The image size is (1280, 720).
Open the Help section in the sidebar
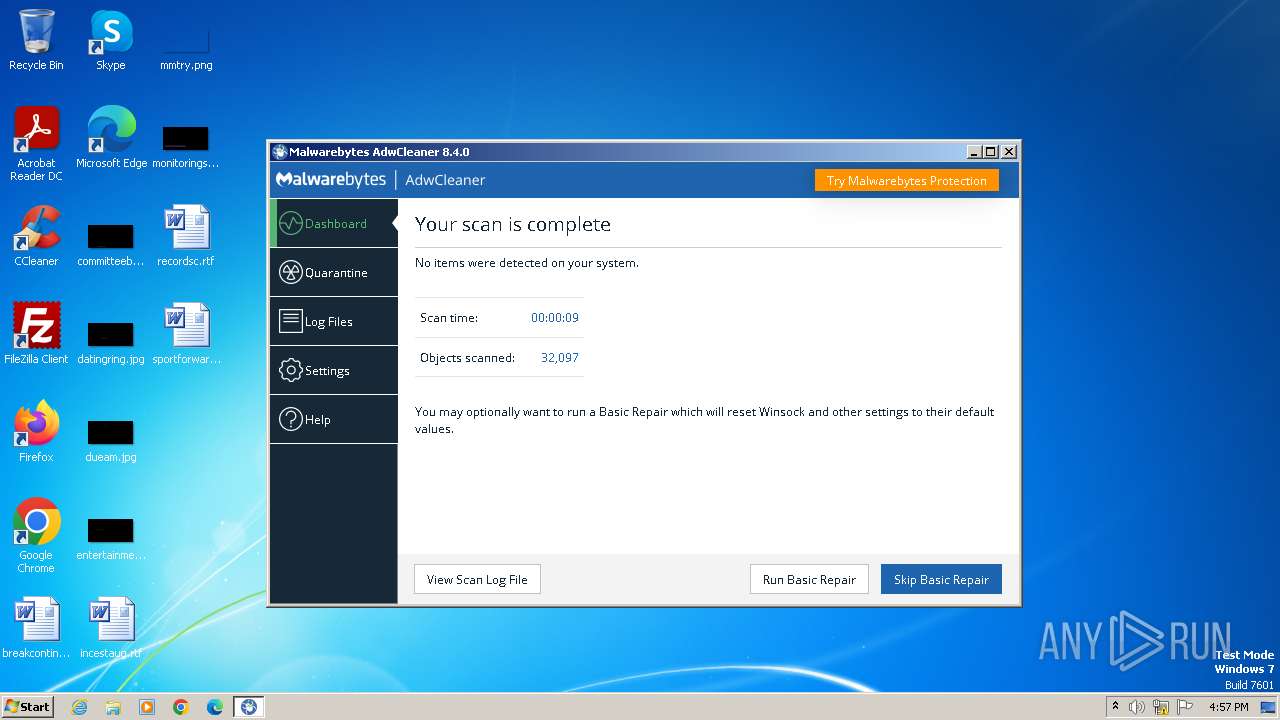[334, 419]
